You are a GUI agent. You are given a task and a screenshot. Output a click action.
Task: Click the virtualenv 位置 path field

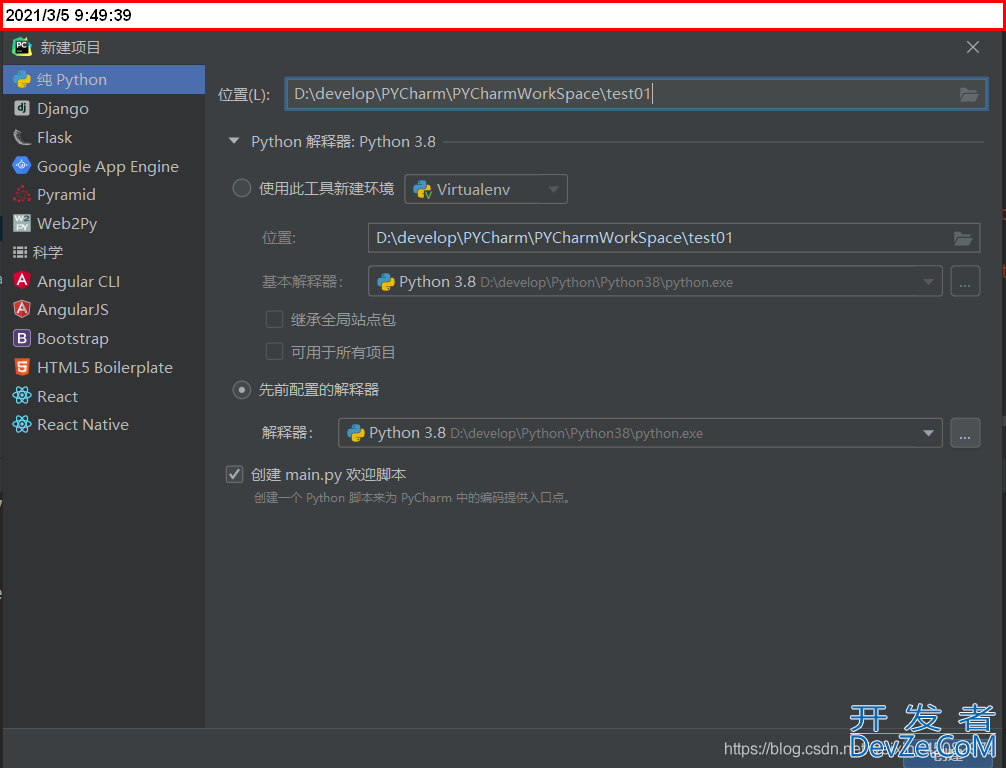tap(674, 238)
